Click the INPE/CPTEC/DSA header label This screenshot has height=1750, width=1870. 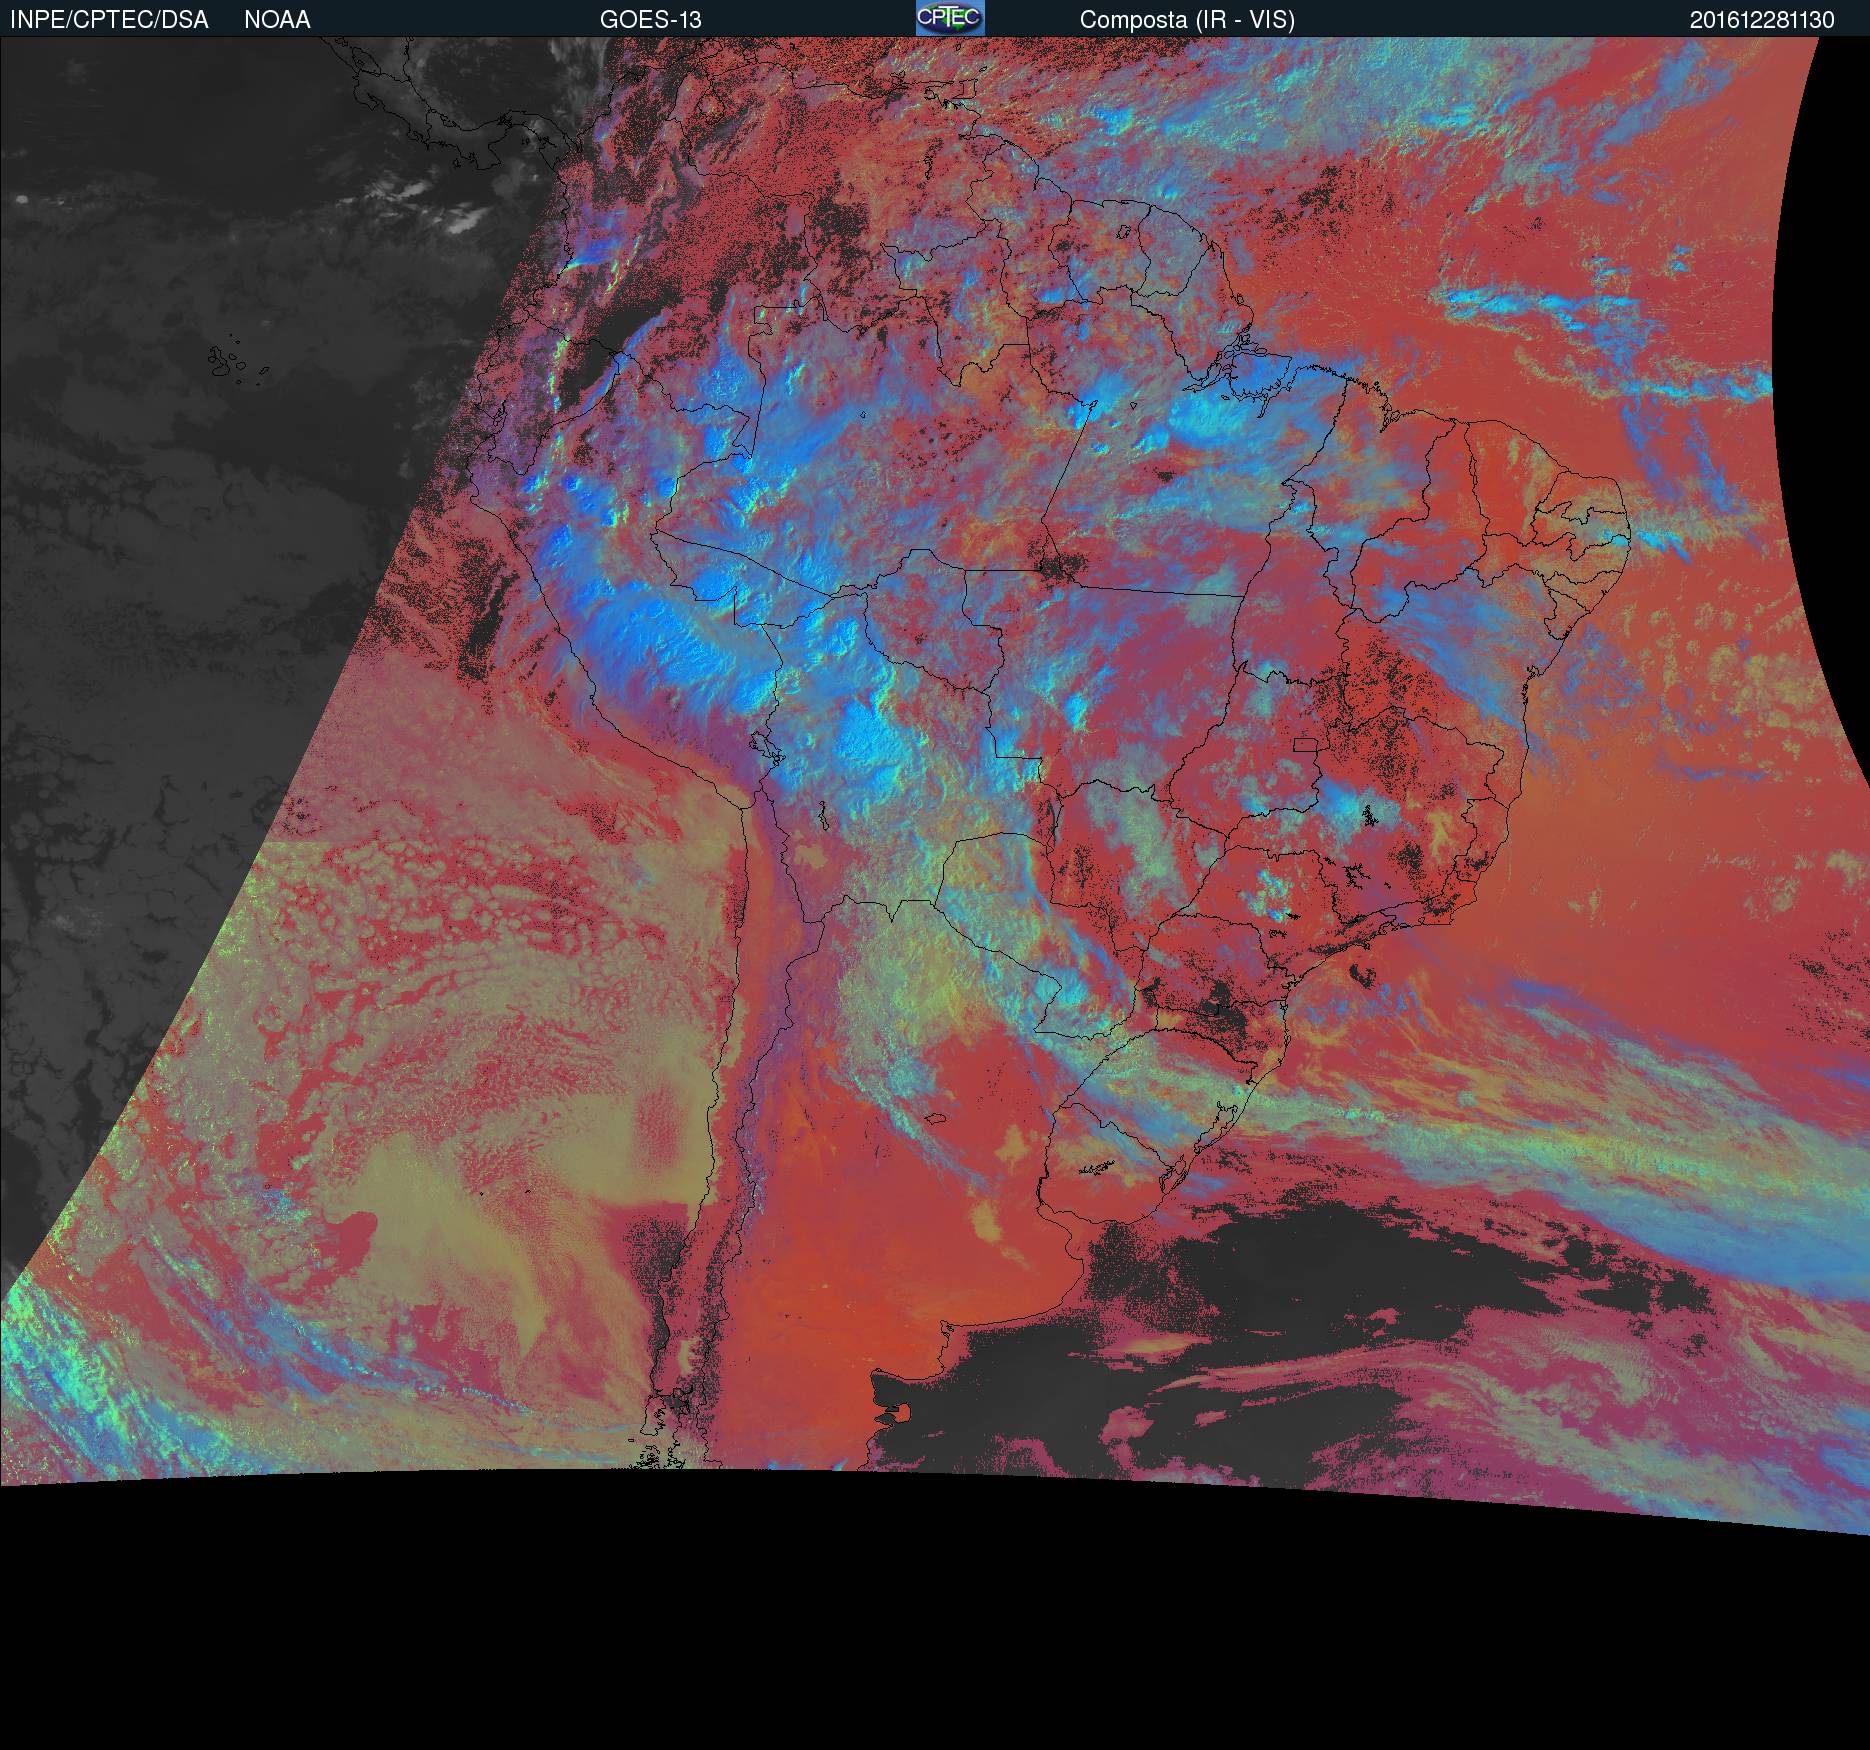point(109,20)
